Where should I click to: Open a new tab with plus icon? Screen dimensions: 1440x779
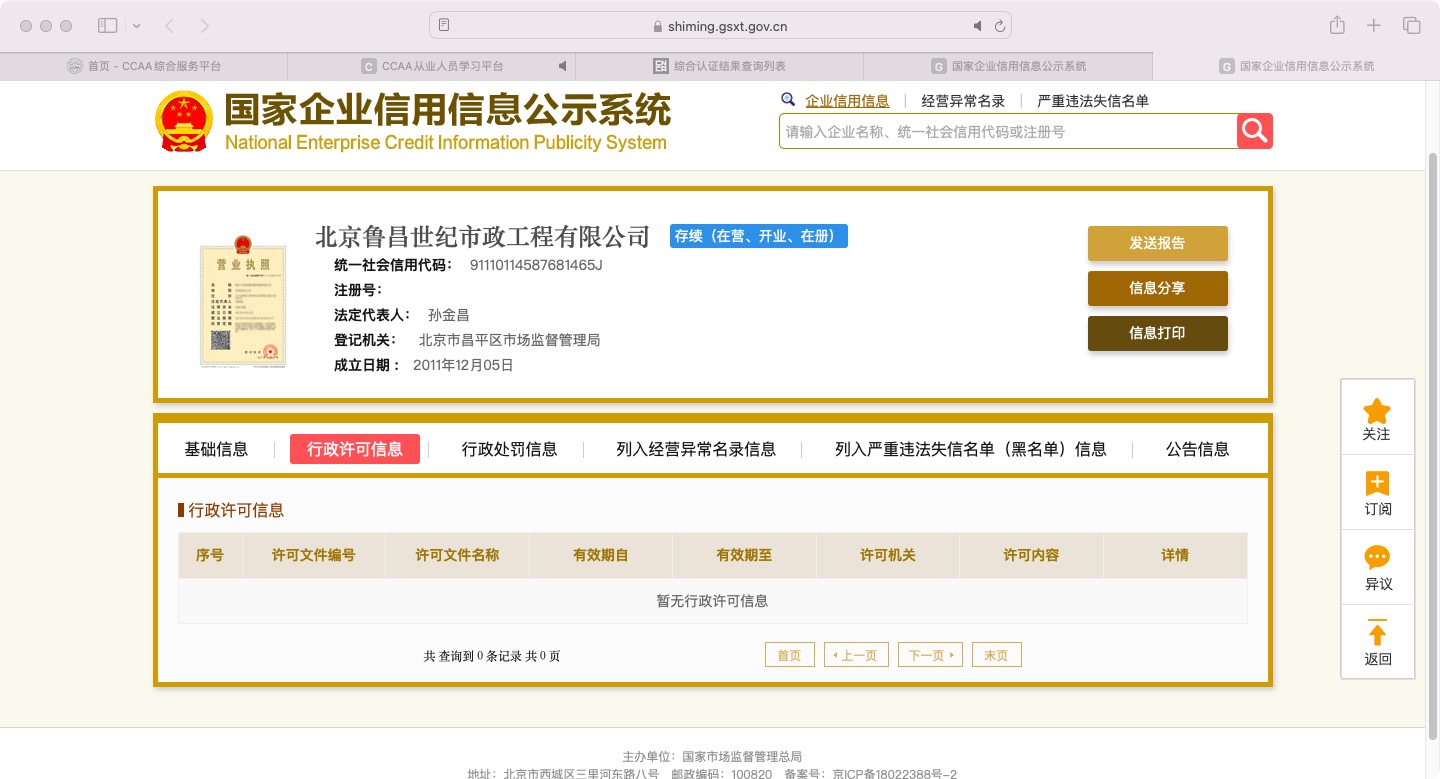1374,25
